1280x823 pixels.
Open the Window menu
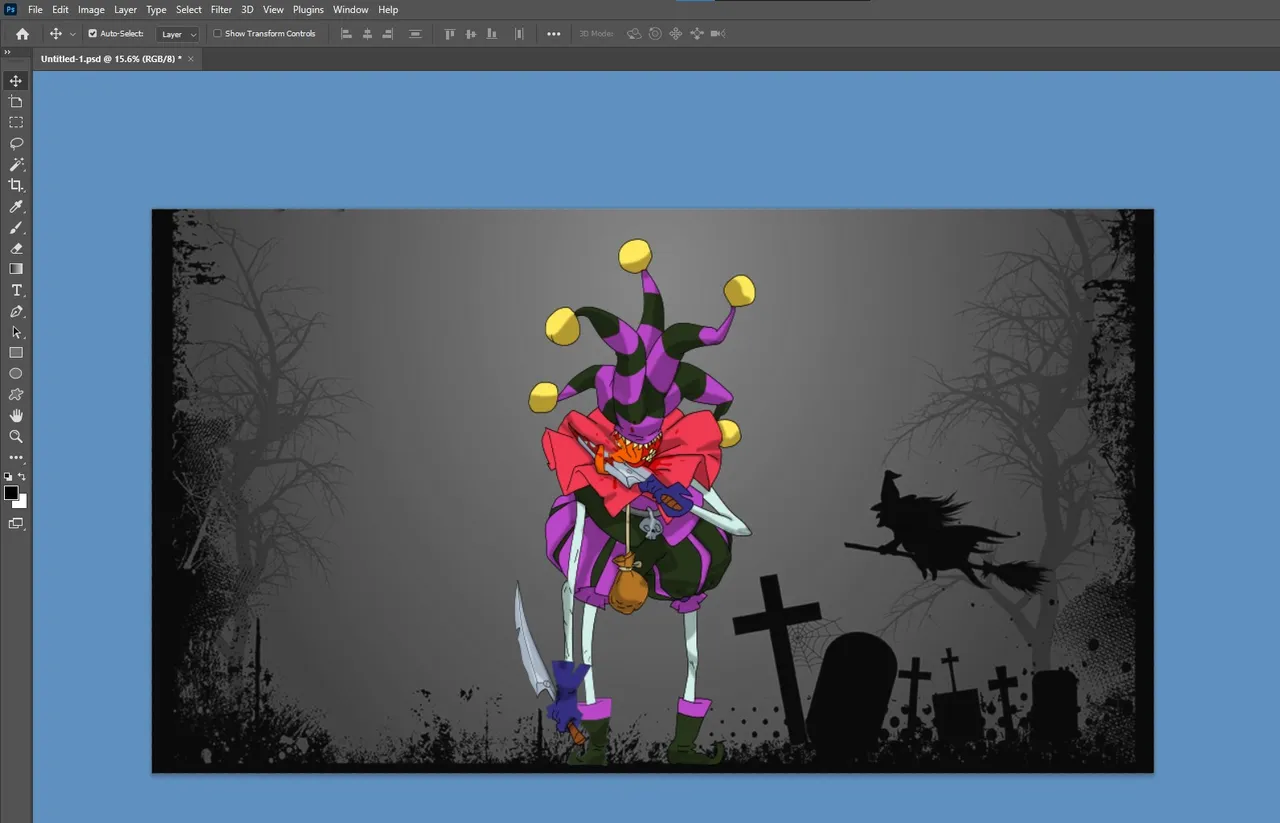click(x=350, y=10)
